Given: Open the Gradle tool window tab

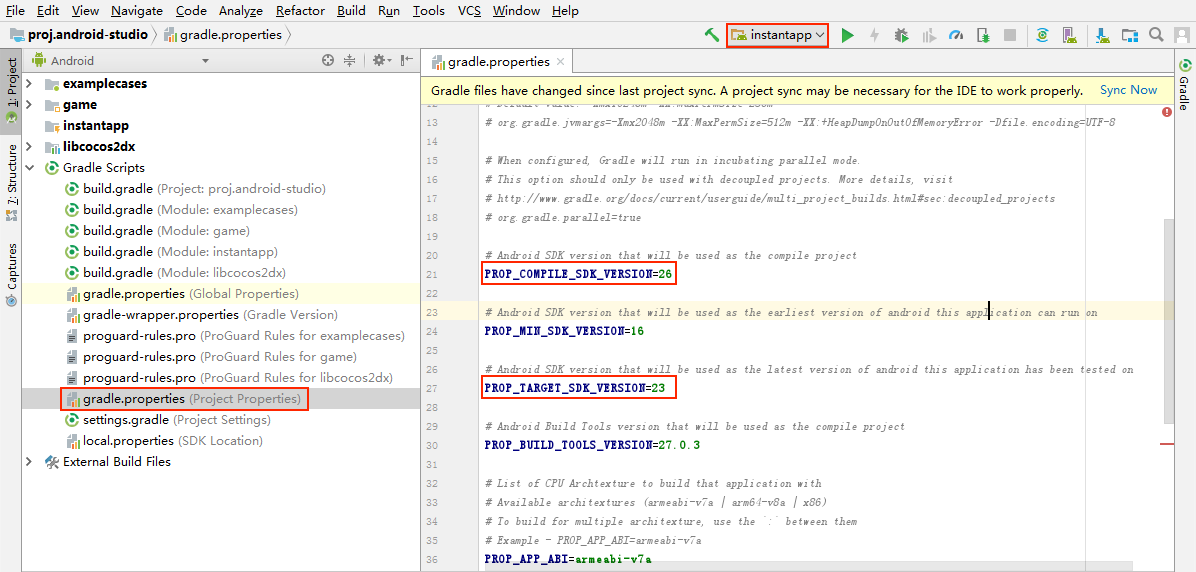Looking at the screenshot, I should [x=1184, y=83].
